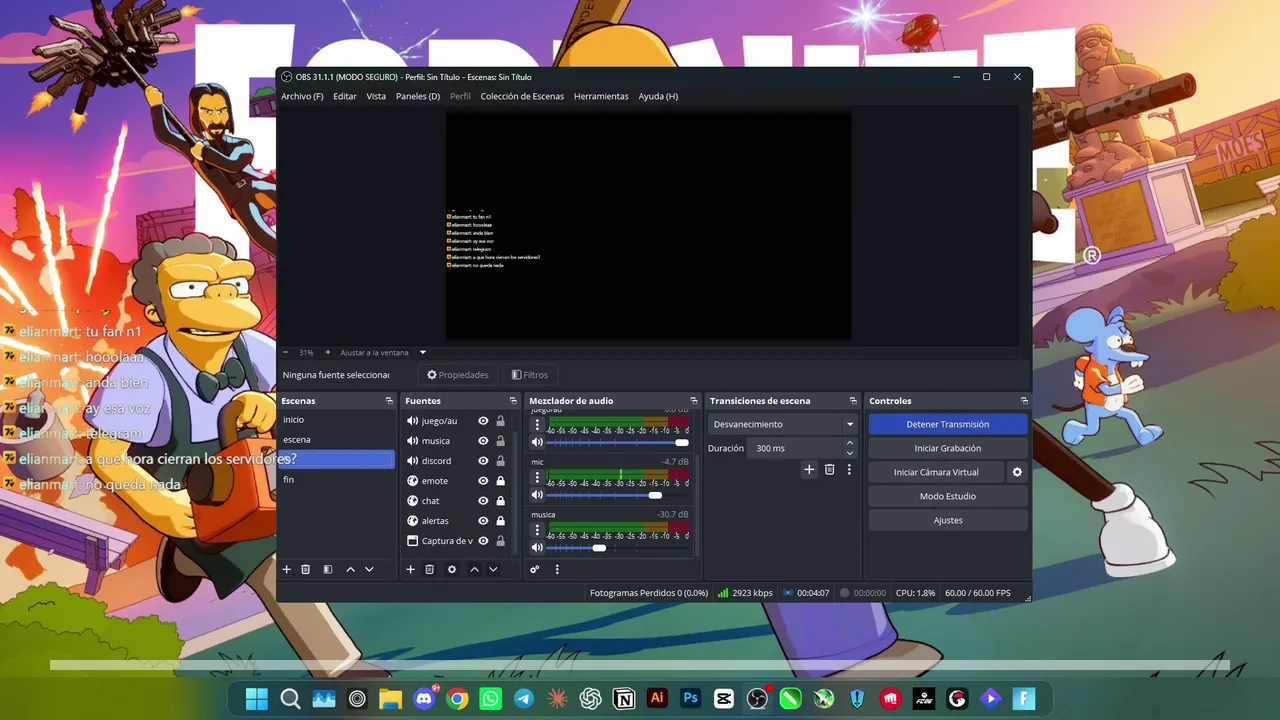Start recording with Iniciar Grabación
1280x720 pixels.
click(x=948, y=448)
